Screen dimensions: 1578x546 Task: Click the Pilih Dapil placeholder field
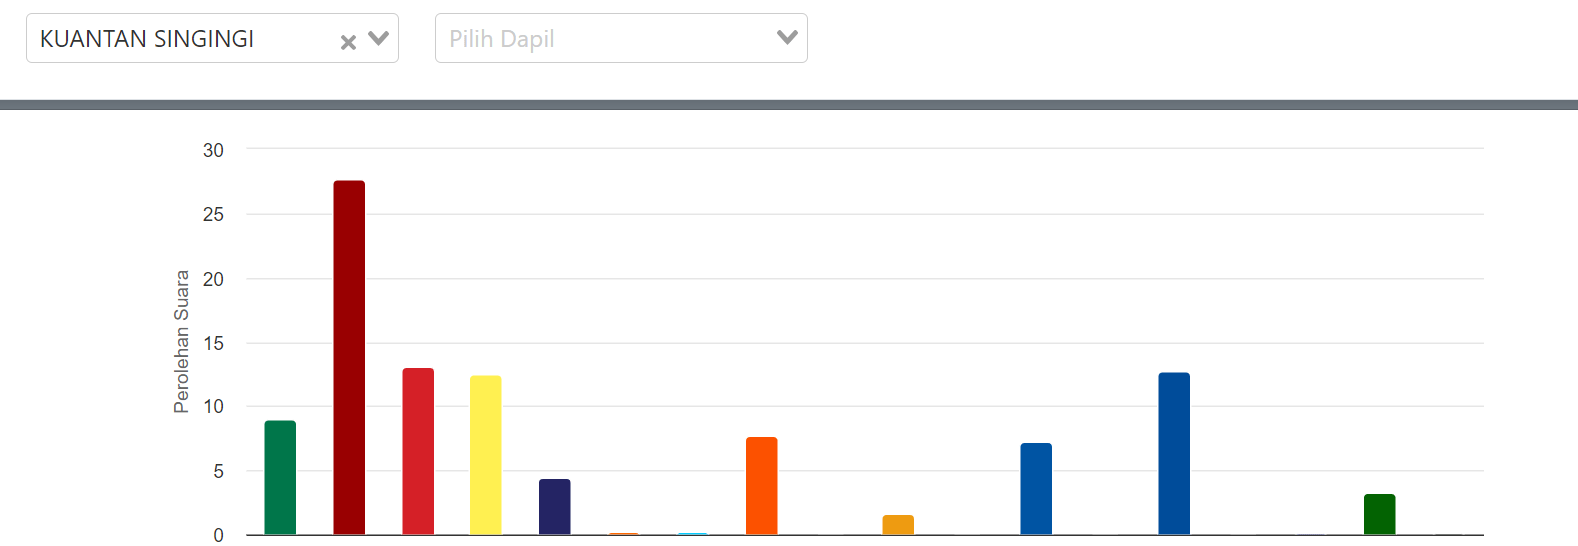click(x=600, y=38)
